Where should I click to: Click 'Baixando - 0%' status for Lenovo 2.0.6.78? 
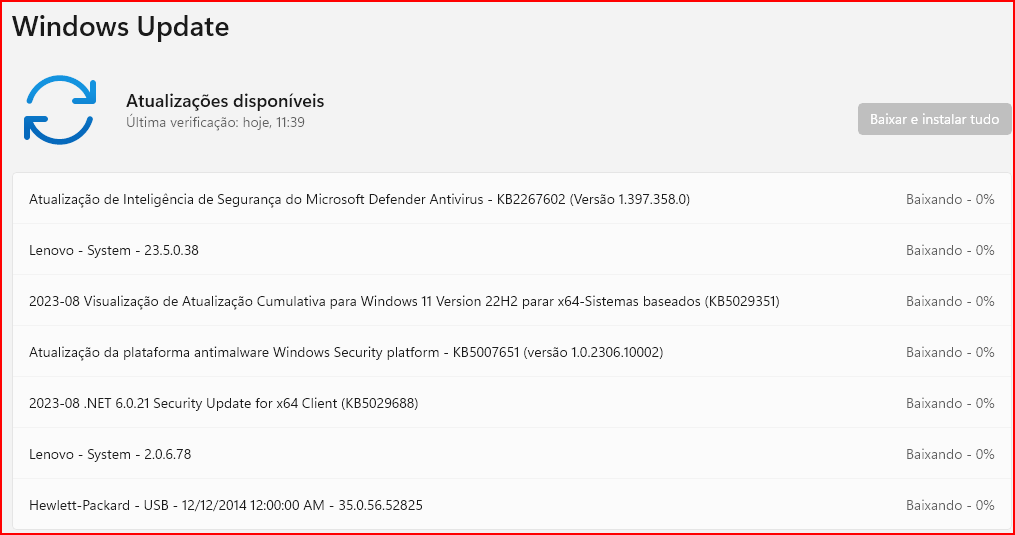[950, 455]
